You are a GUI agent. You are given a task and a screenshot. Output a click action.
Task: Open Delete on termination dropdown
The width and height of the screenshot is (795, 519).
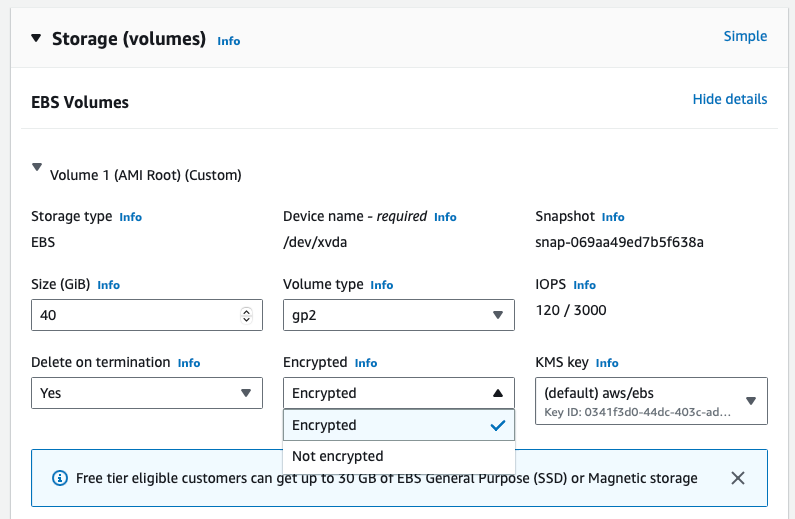click(x=146, y=393)
